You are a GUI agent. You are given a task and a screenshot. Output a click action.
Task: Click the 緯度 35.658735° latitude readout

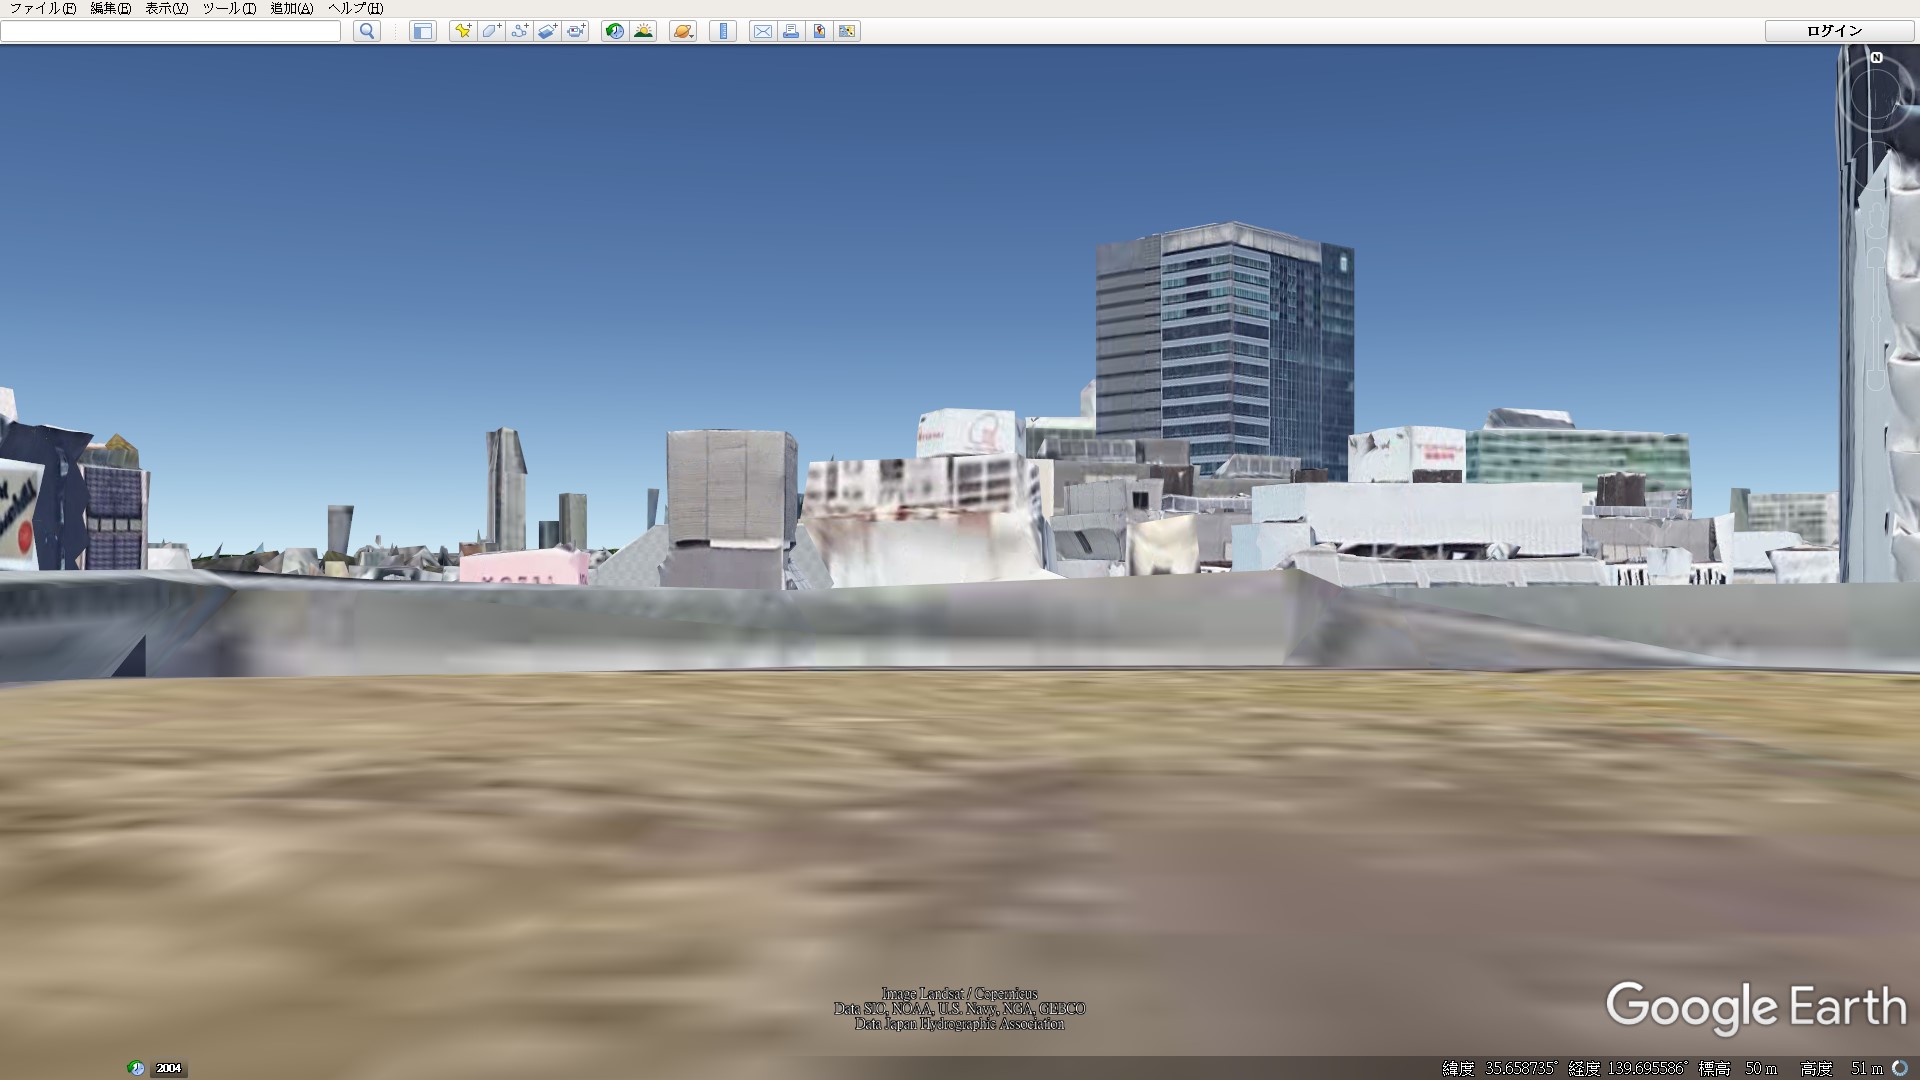[1500, 1068]
